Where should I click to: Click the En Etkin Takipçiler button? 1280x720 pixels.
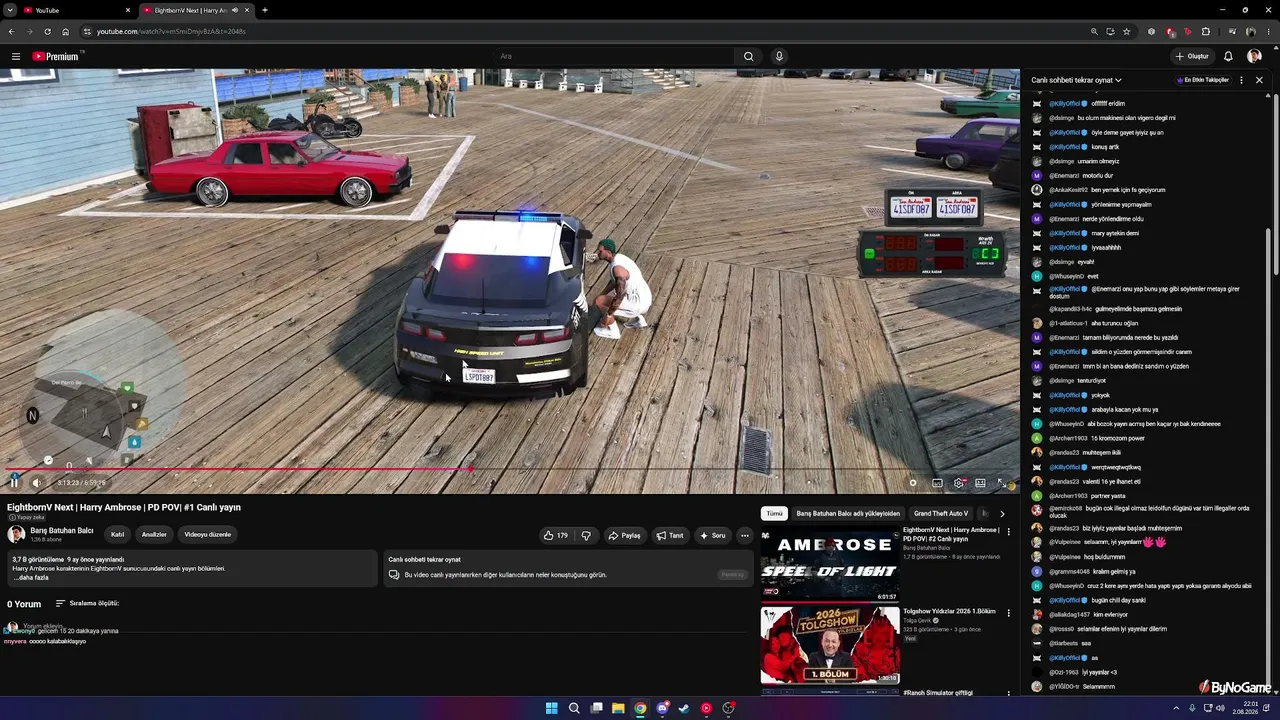1203,80
